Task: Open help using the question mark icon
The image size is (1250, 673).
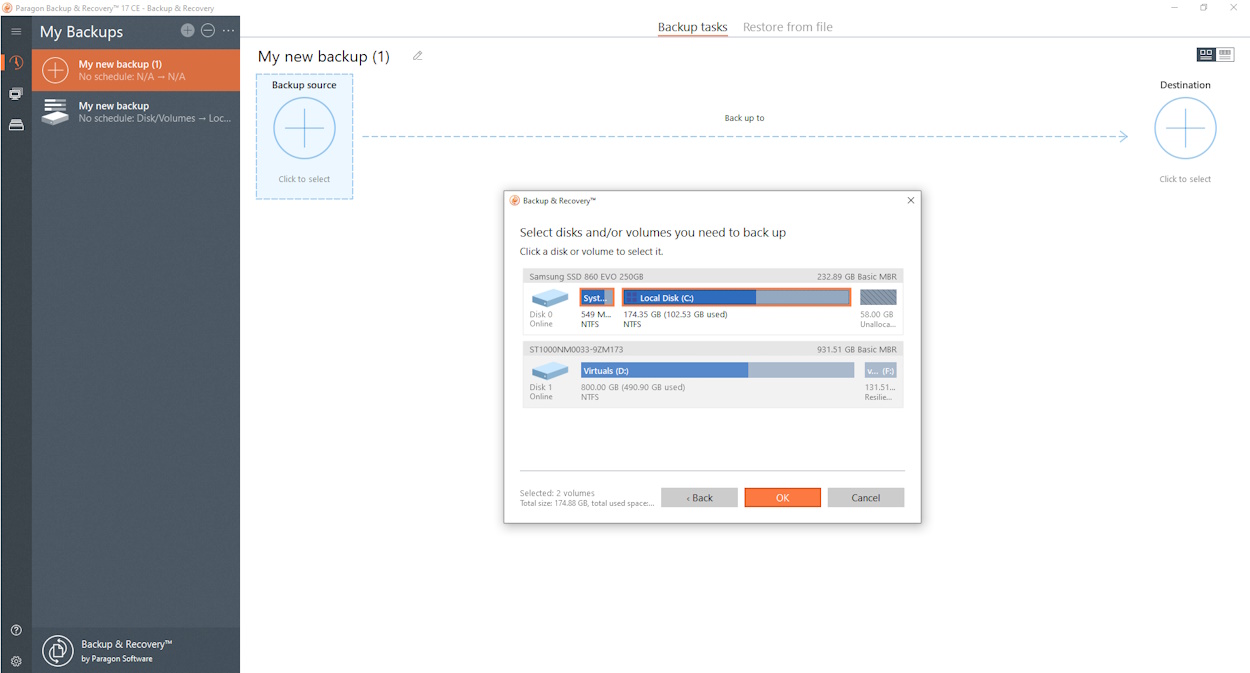Action: click(15, 630)
